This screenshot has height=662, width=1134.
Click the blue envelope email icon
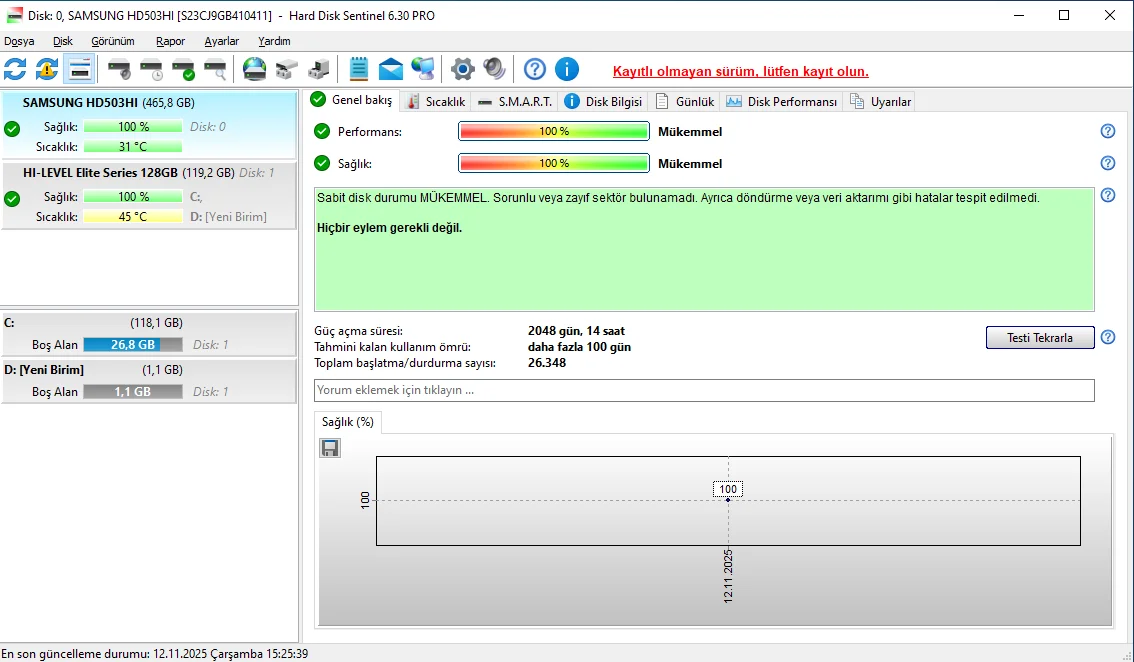pos(391,69)
